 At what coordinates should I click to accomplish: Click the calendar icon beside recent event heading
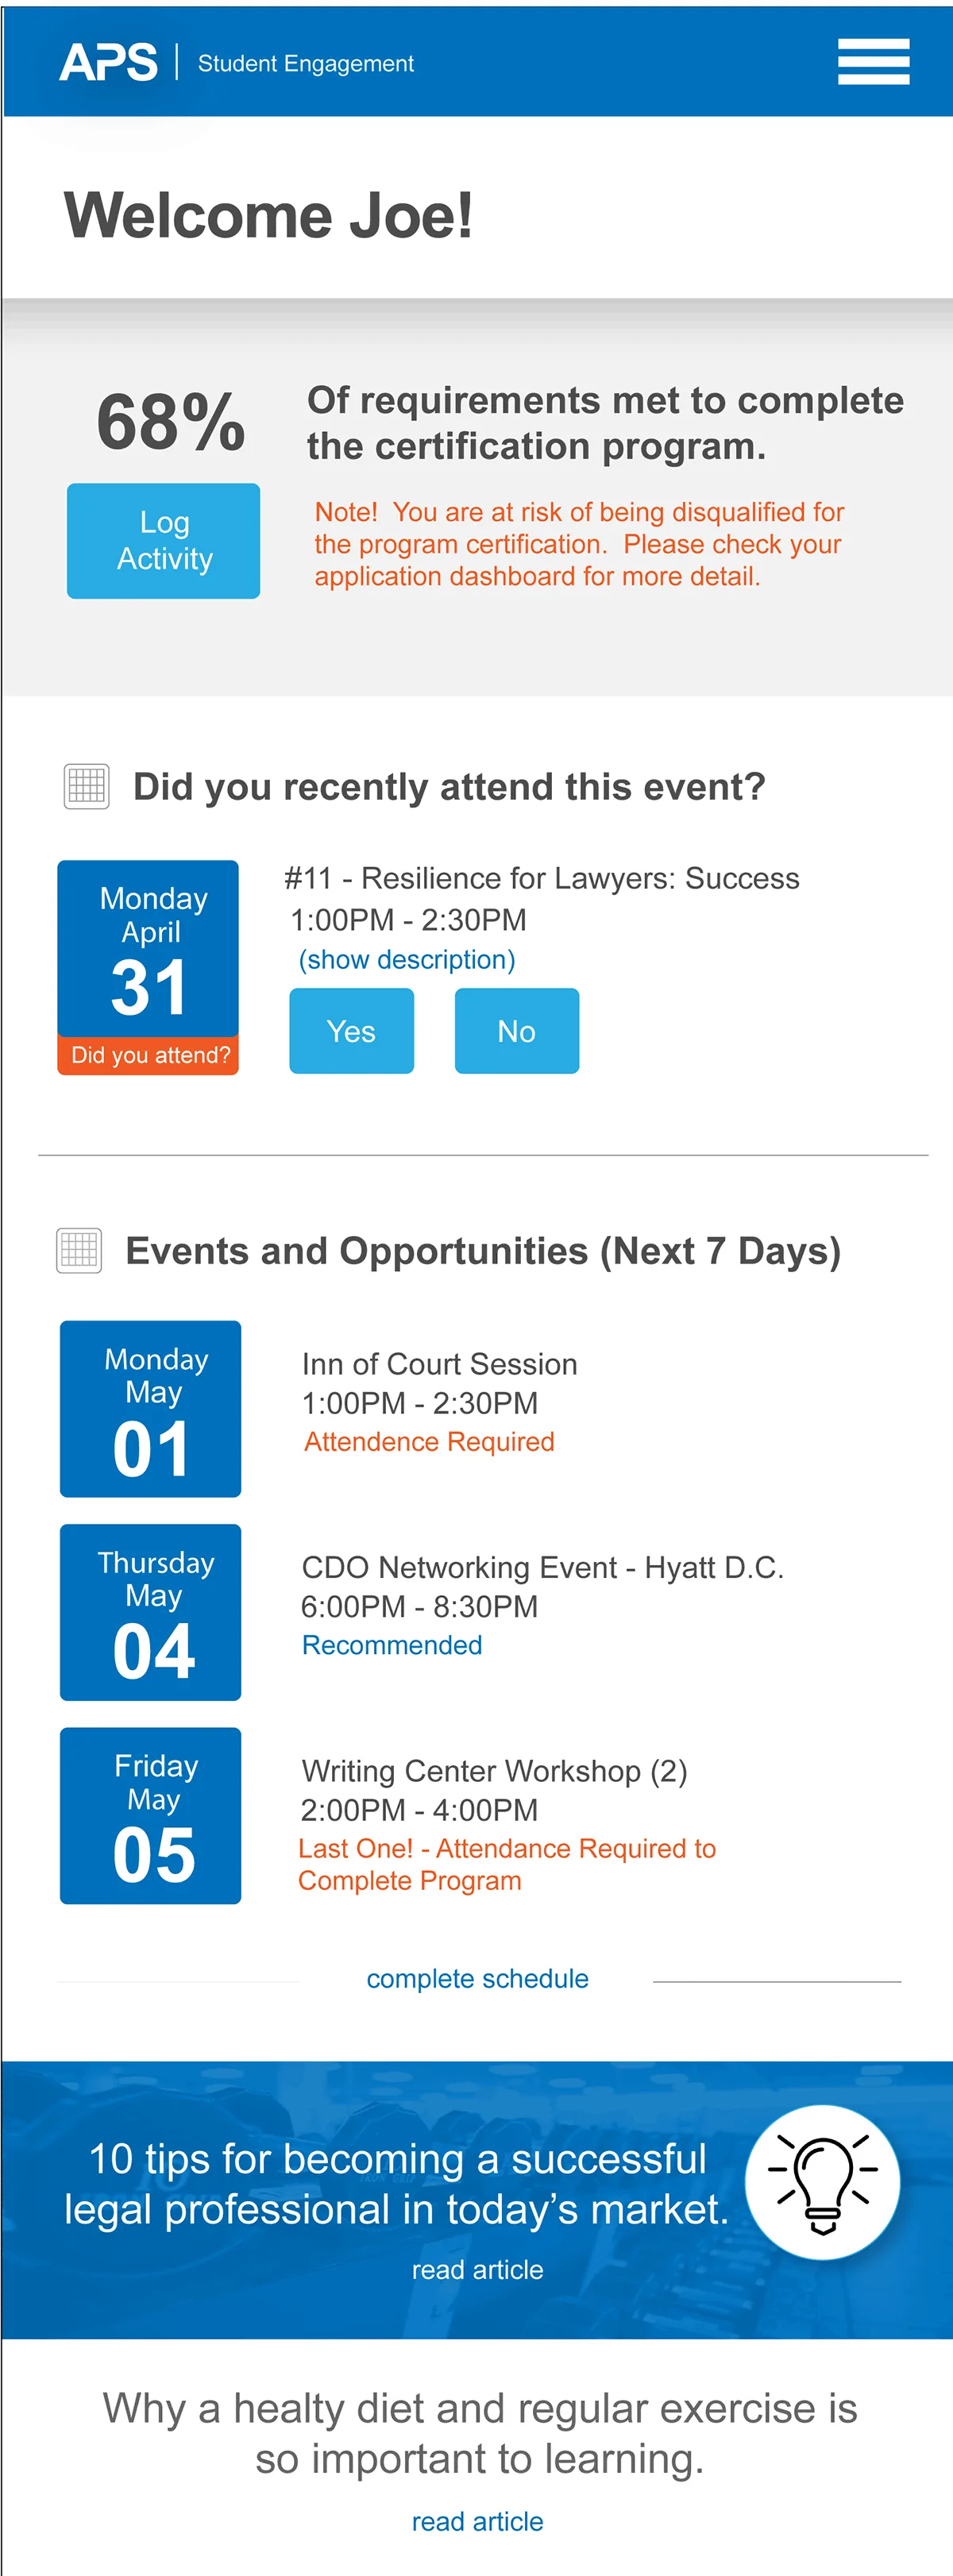(x=87, y=786)
